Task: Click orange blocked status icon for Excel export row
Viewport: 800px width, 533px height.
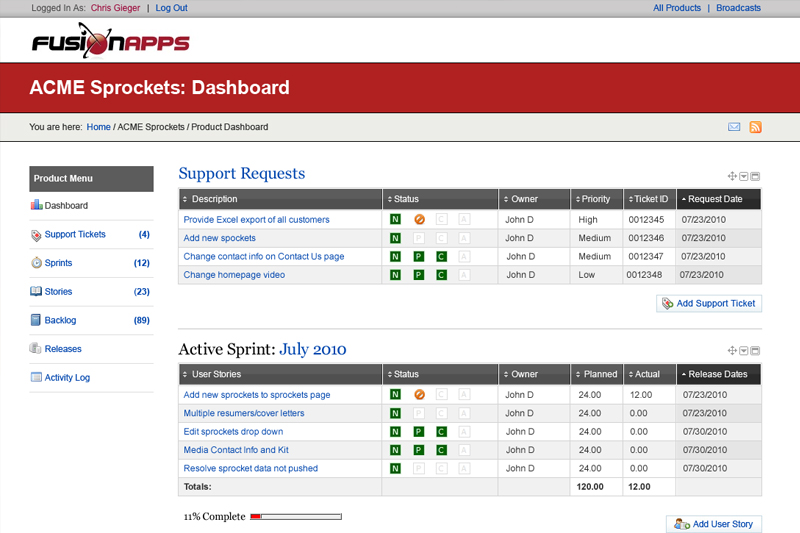Action: click(x=419, y=219)
